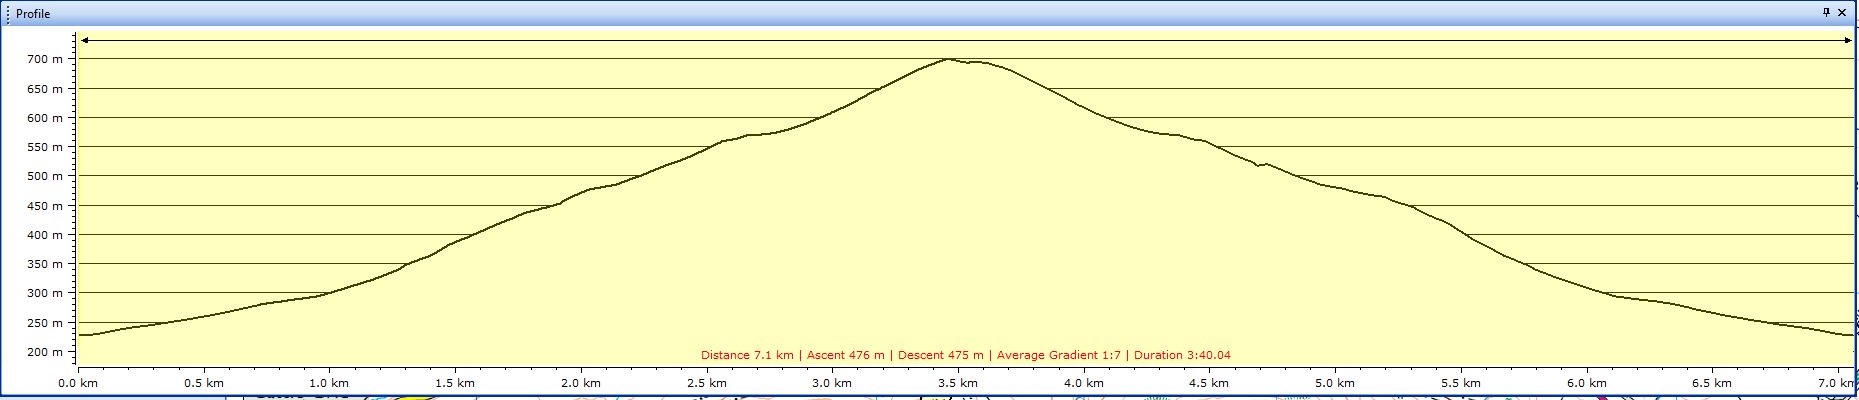Click the 700 m elevation axis label

tap(44, 59)
